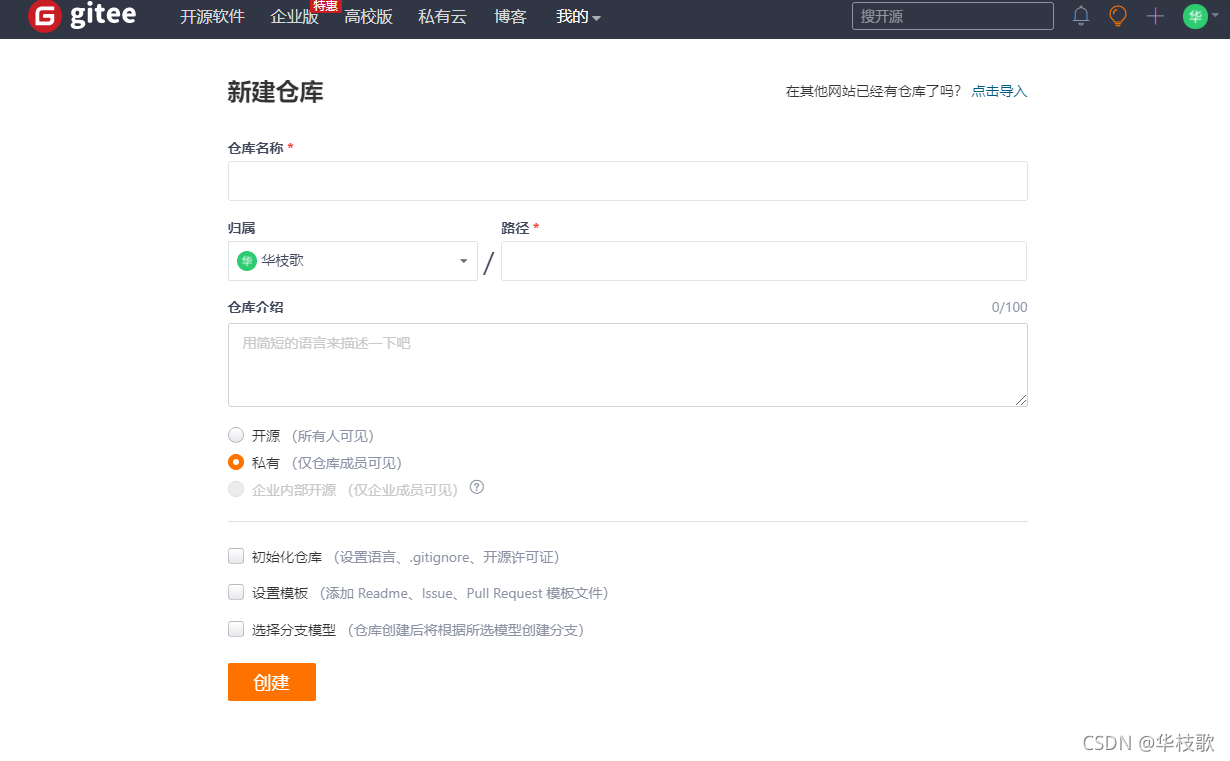Click the 特惠 promo badge on 企业版
1230x761 pixels.
pyautogui.click(x=325, y=6)
